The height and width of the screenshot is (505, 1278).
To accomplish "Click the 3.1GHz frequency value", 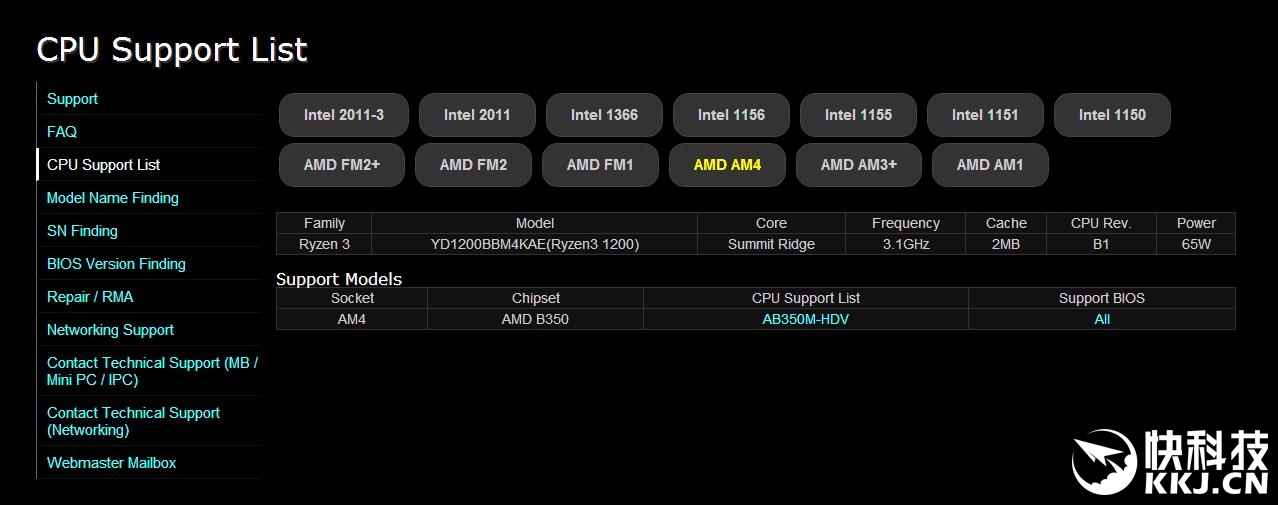I will [x=905, y=244].
